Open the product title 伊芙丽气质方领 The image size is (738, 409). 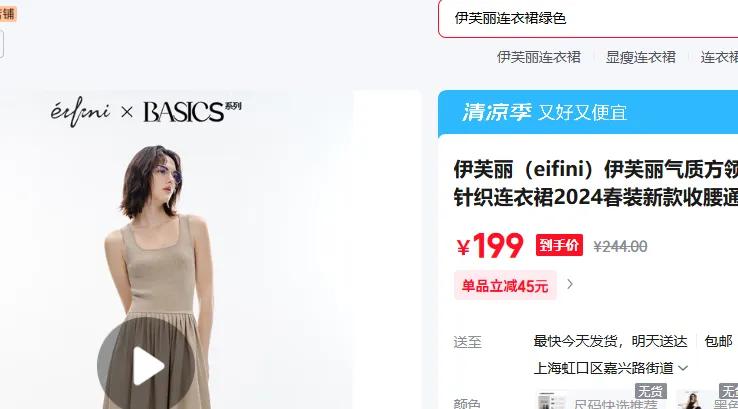[595, 183]
